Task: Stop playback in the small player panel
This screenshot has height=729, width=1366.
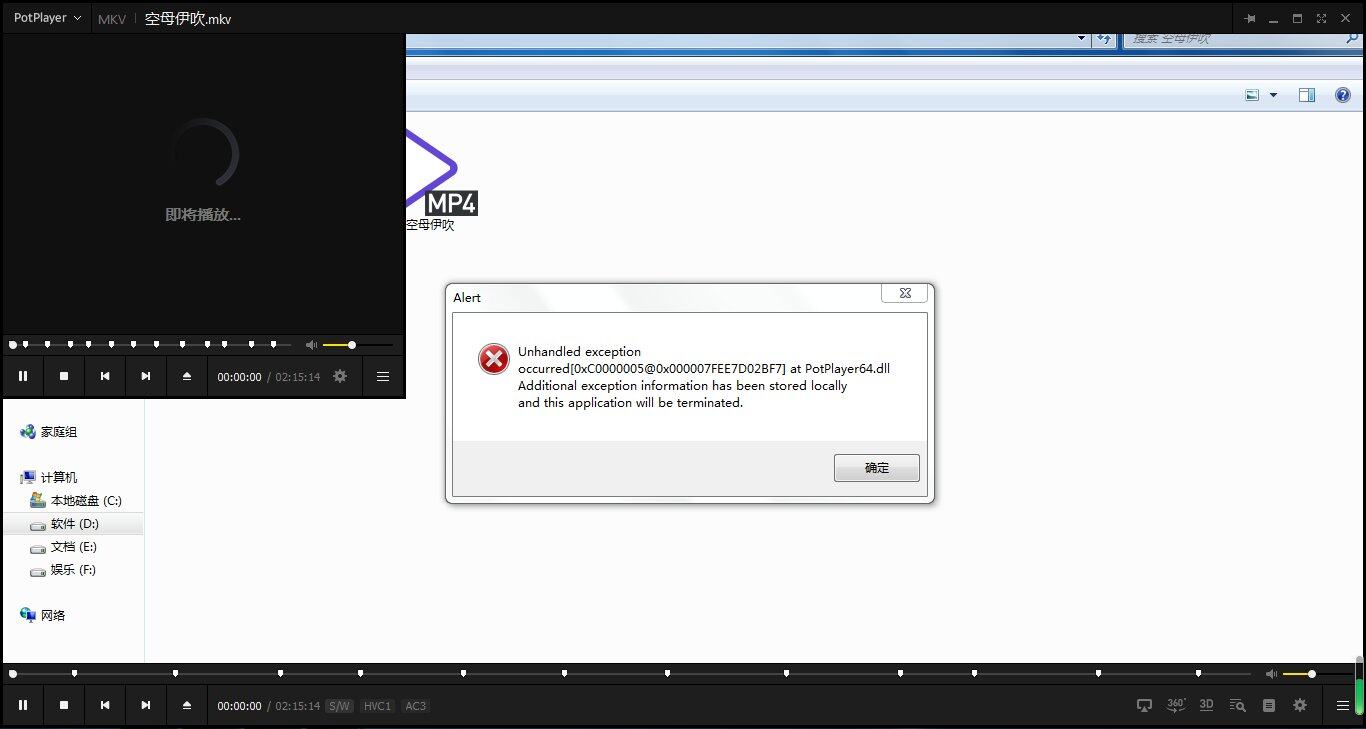Action: pyautogui.click(x=64, y=376)
